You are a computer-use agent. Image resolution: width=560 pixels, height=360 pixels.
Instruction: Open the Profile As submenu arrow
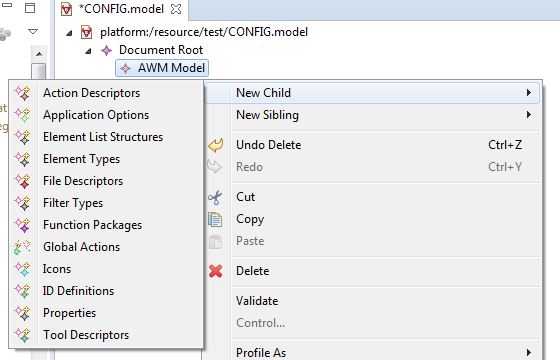[529, 352]
